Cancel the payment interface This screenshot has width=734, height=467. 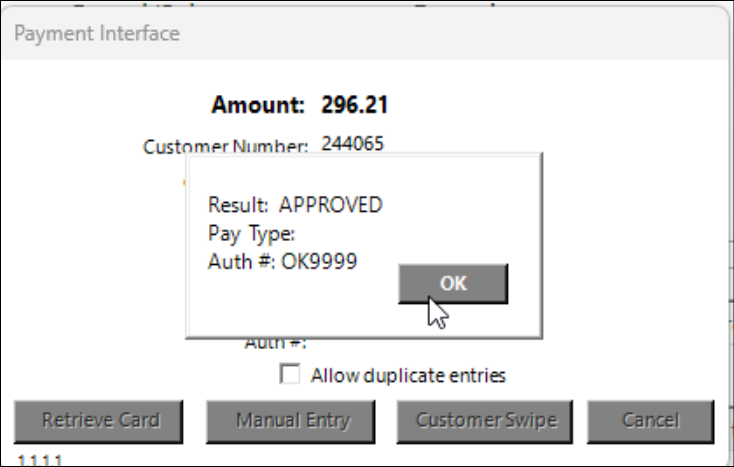click(650, 421)
